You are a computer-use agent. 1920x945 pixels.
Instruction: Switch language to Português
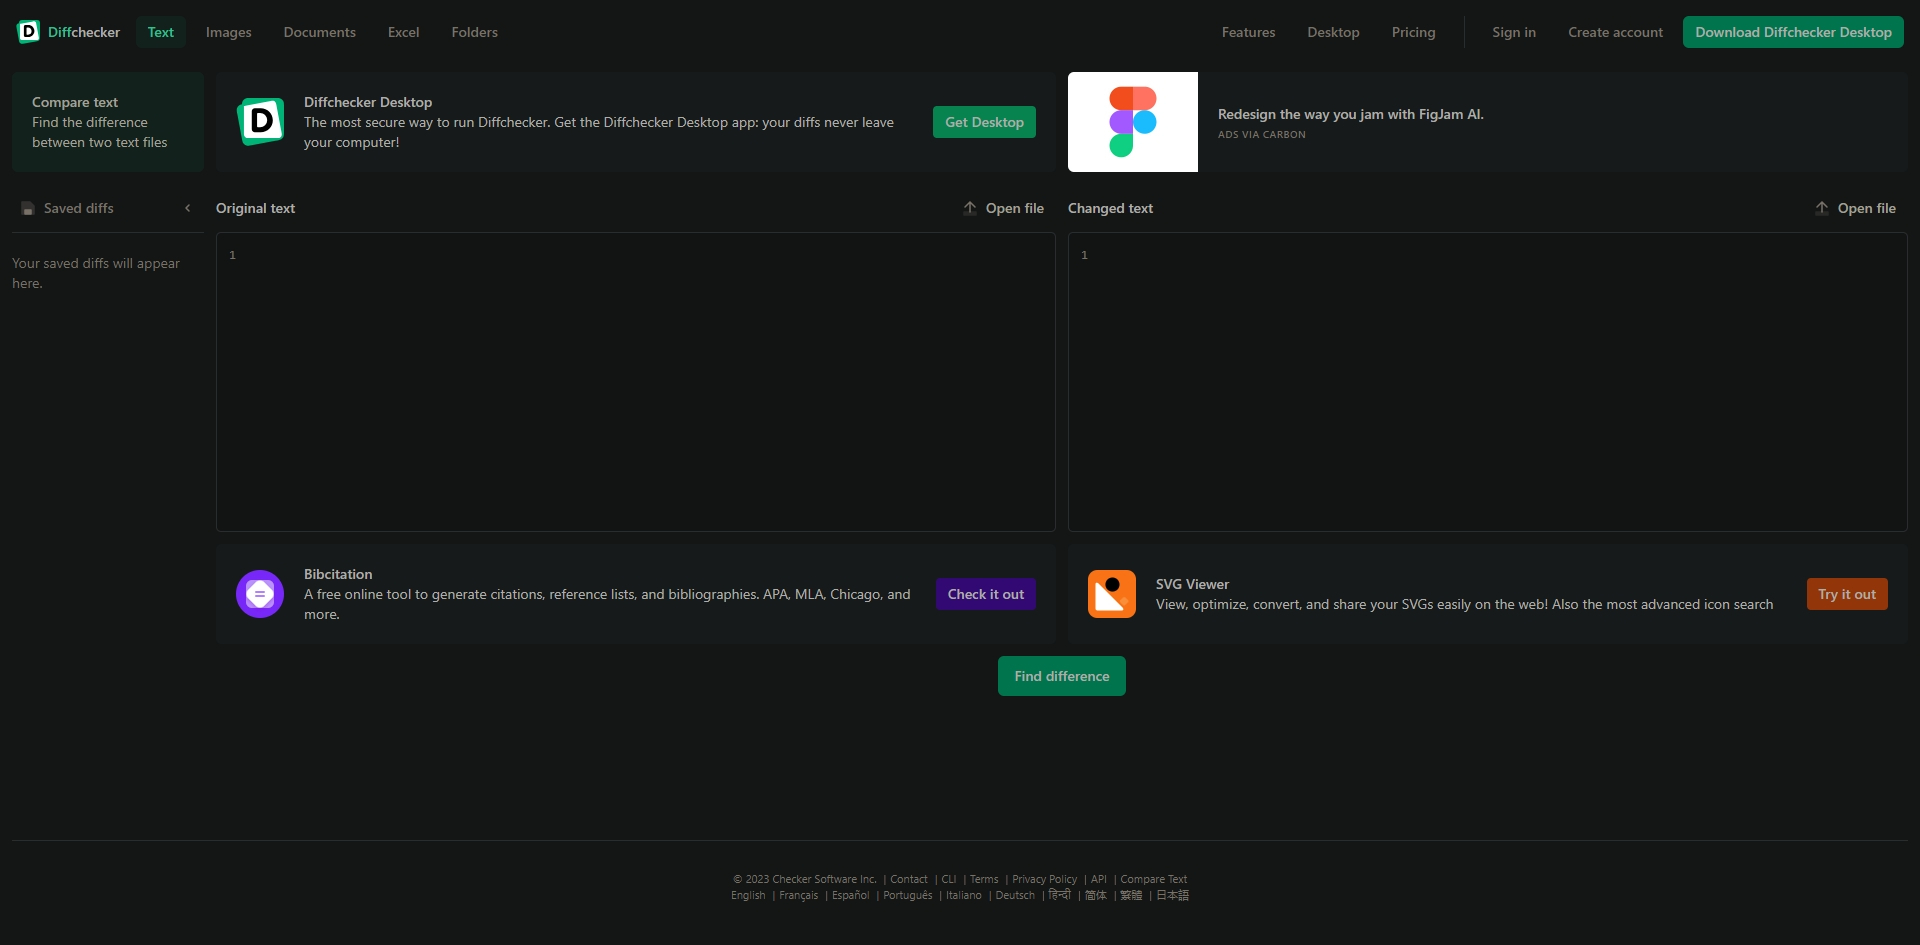(x=908, y=896)
